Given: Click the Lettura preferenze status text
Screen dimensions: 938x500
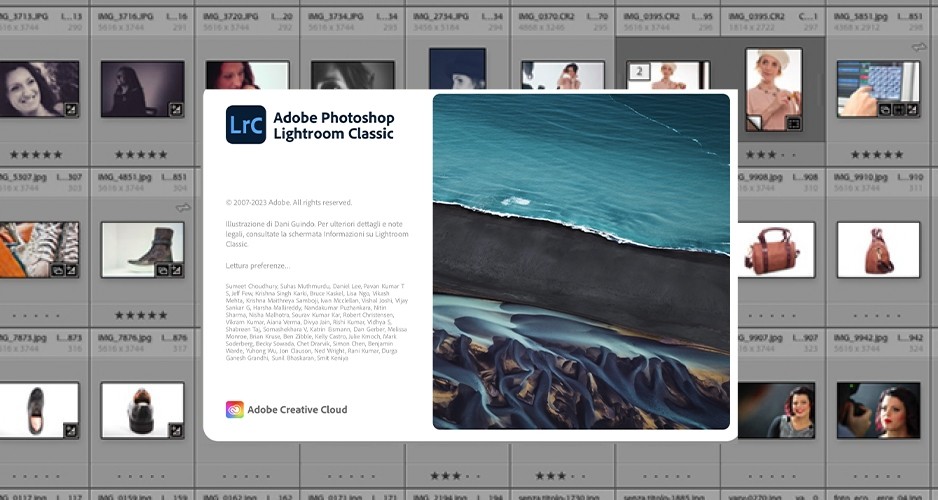Looking at the screenshot, I should click(258, 266).
